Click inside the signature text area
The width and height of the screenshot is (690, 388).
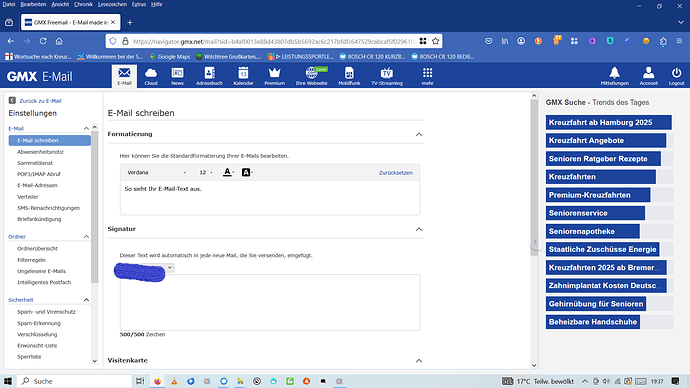point(270,302)
